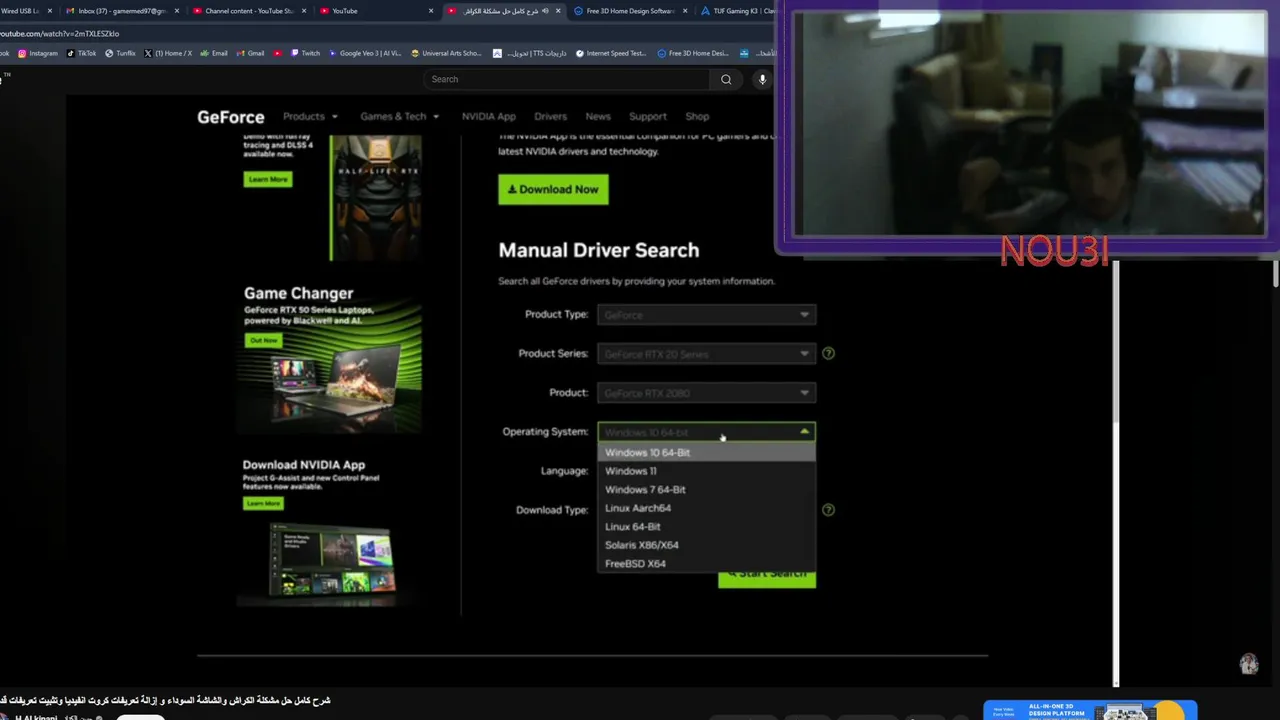This screenshot has height=720, width=1280.
Task: Close the YouTube tab
Action: click(x=431, y=11)
